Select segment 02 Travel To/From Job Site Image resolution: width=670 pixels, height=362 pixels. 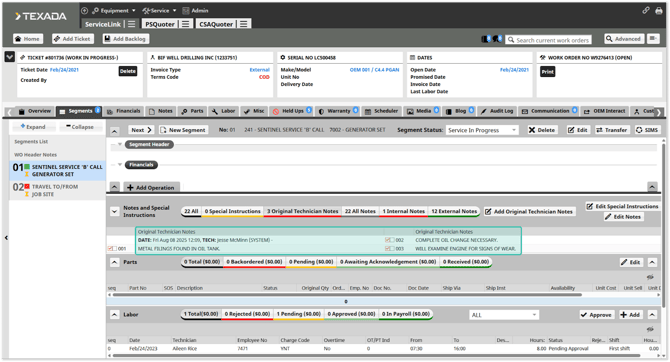pos(58,190)
